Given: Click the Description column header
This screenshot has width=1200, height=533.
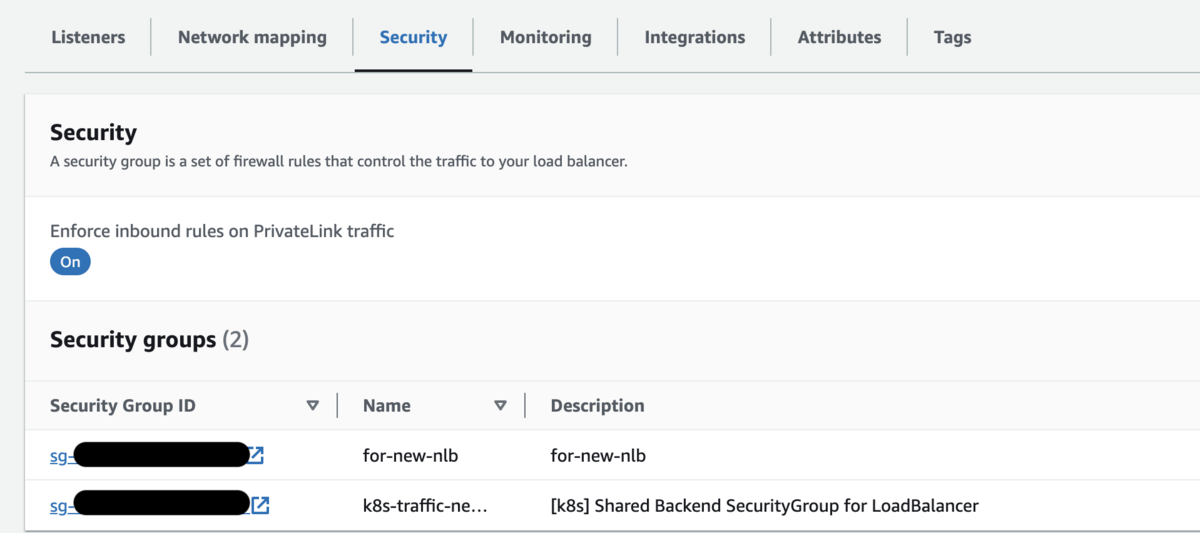Looking at the screenshot, I should [x=598, y=405].
